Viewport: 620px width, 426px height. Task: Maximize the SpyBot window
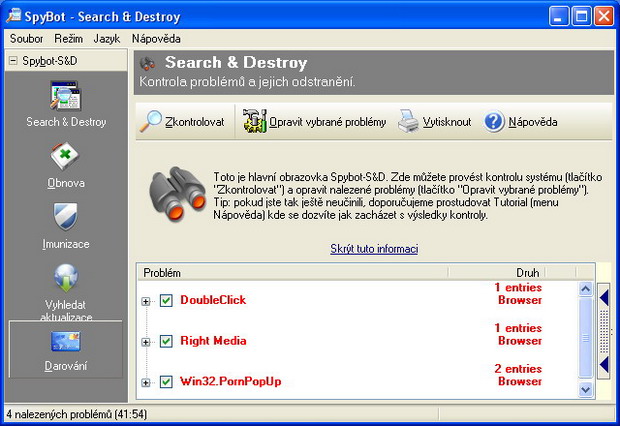581,17
